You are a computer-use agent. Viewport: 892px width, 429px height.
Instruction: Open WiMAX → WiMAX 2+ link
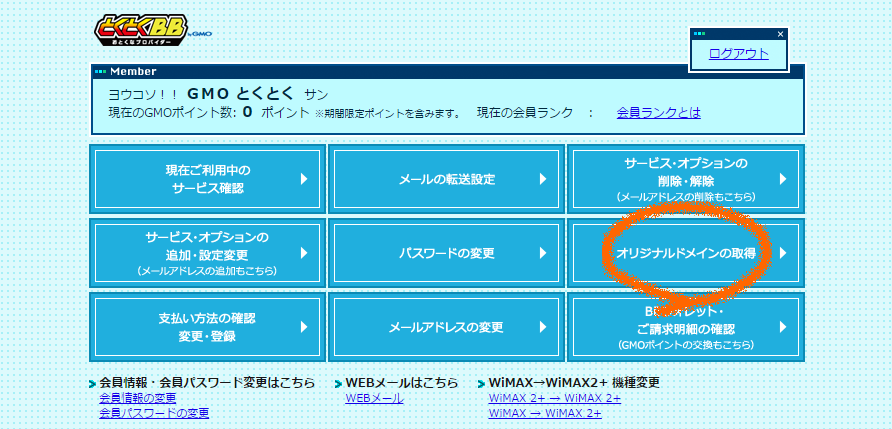tap(544, 412)
